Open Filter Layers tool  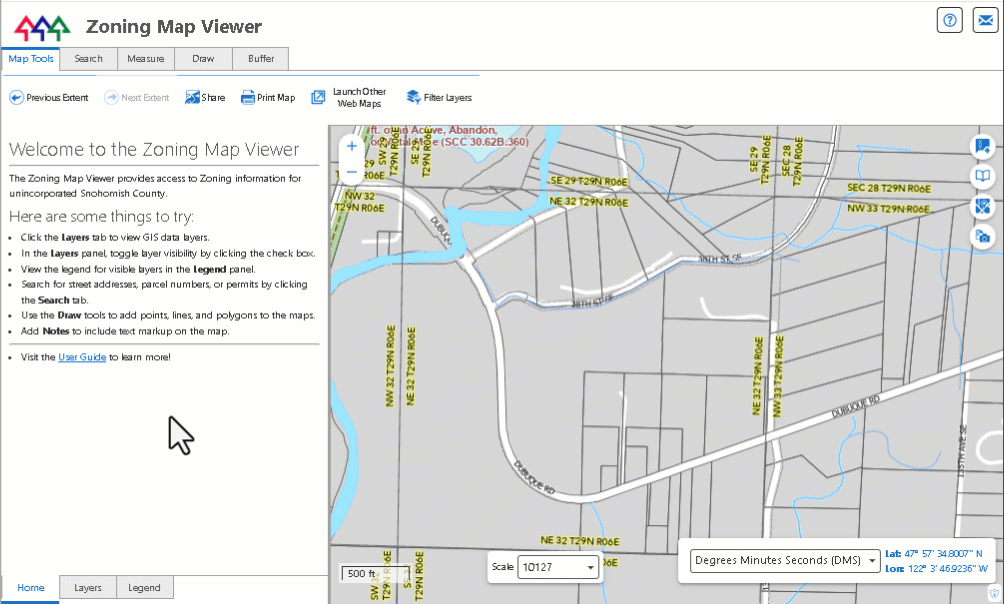click(x=439, y=97)
